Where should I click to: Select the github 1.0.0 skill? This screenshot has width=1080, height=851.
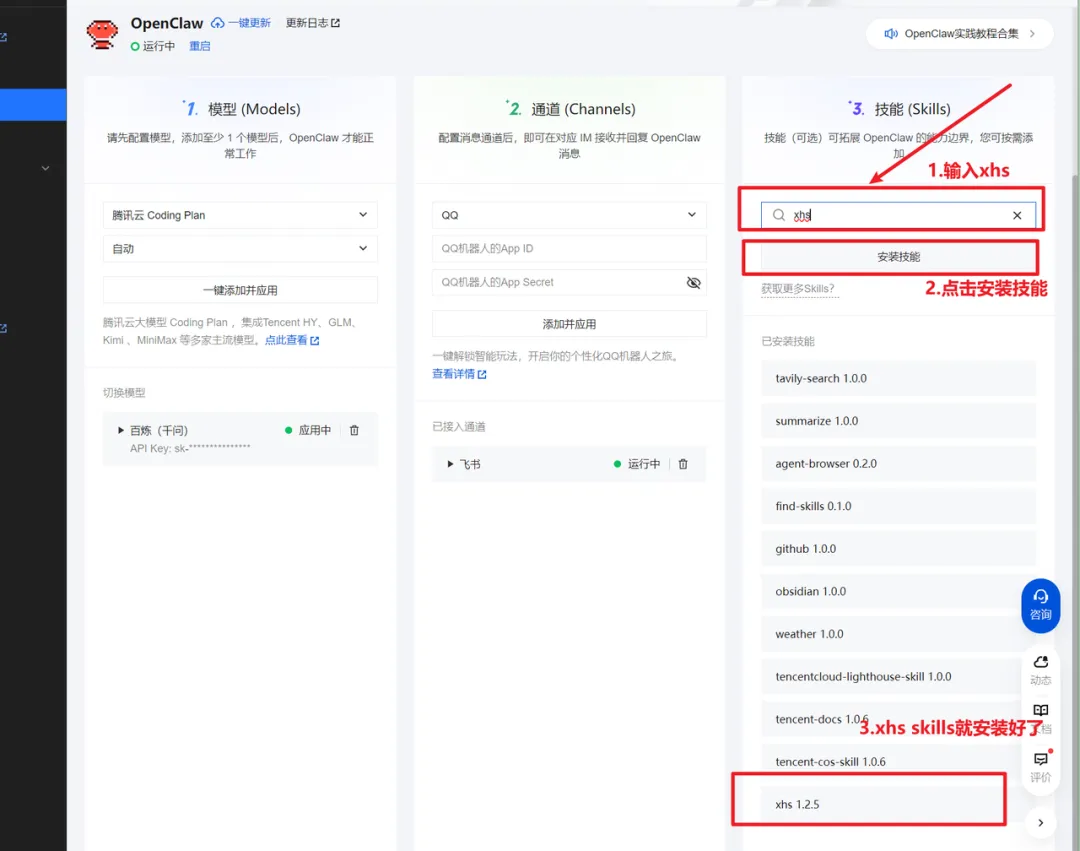[x=898, y=549]
